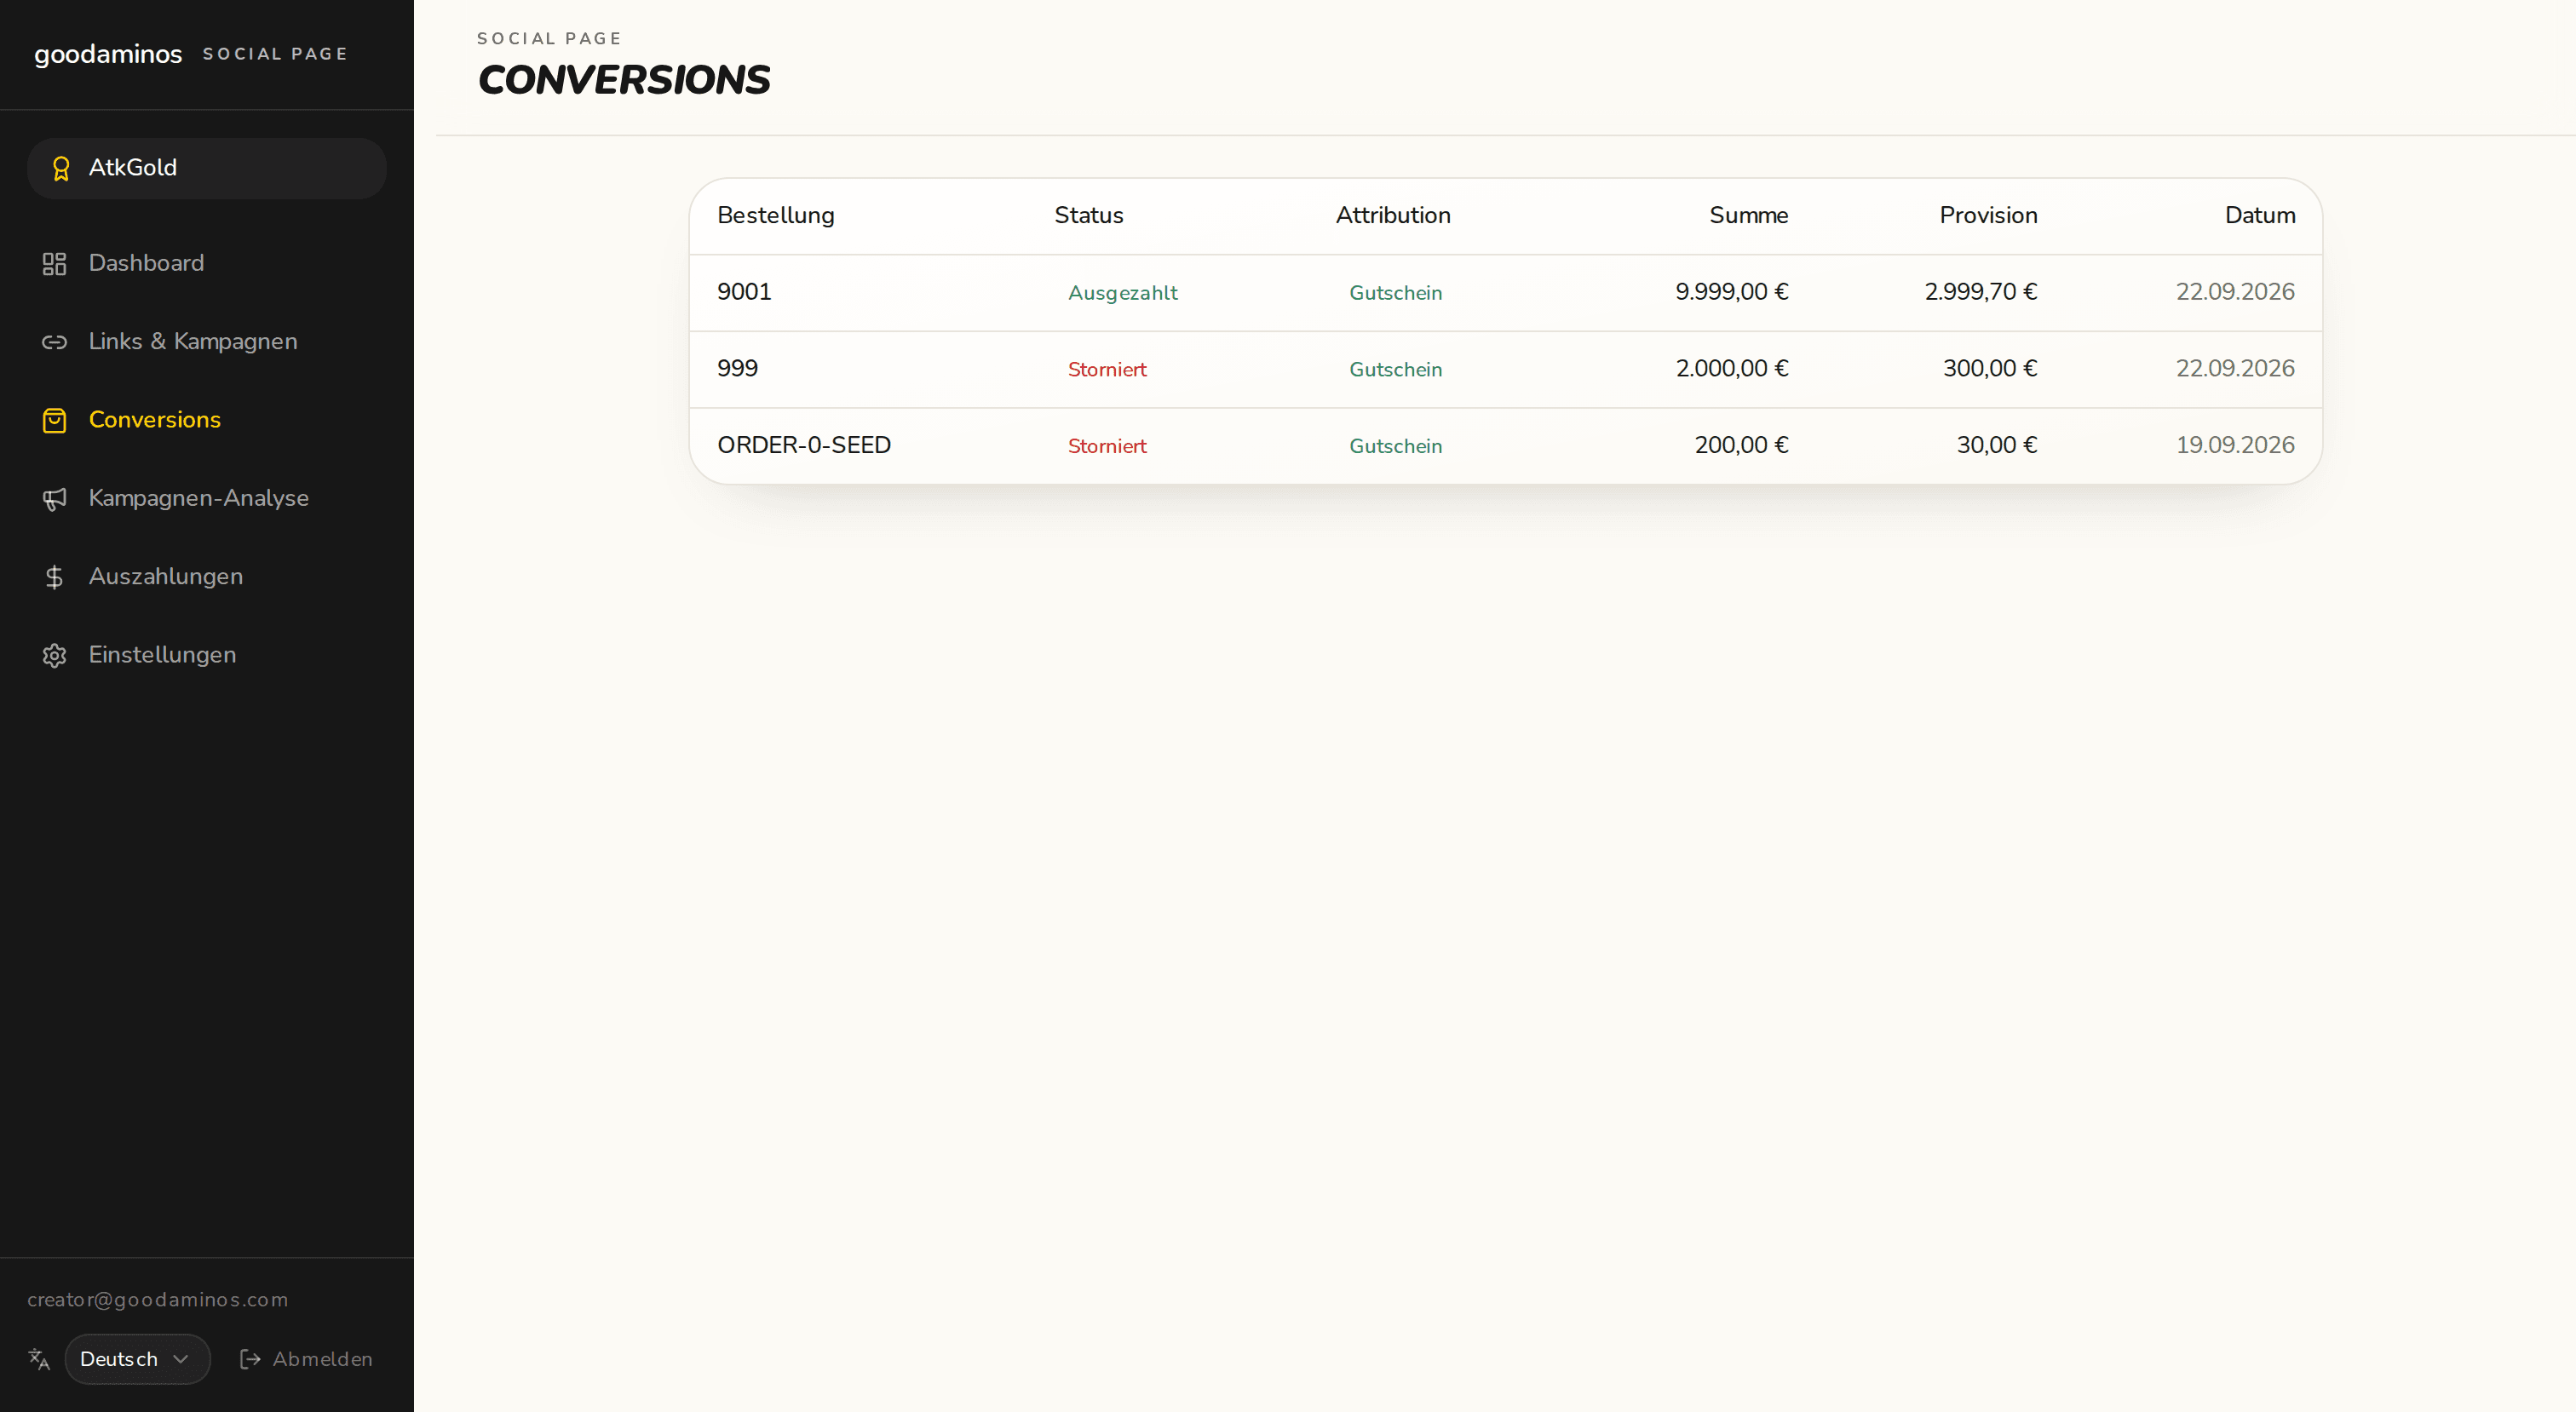Click the Auszahlungen dollar icon
The height and width of the screenshot is (1412, 2576).
pyautogui.click(x=54, y=577)
